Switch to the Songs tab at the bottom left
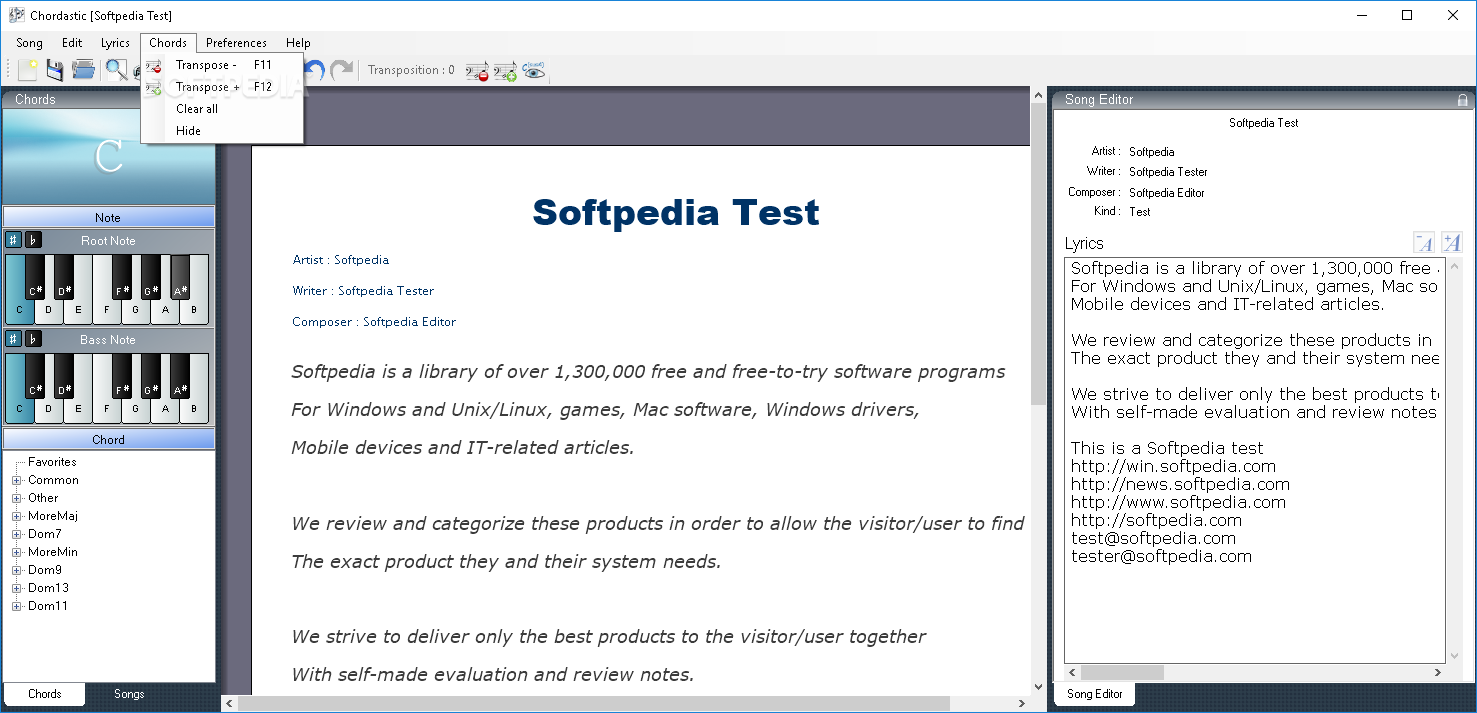Screen dimensions: 1477x713 [x=129, y=694]
